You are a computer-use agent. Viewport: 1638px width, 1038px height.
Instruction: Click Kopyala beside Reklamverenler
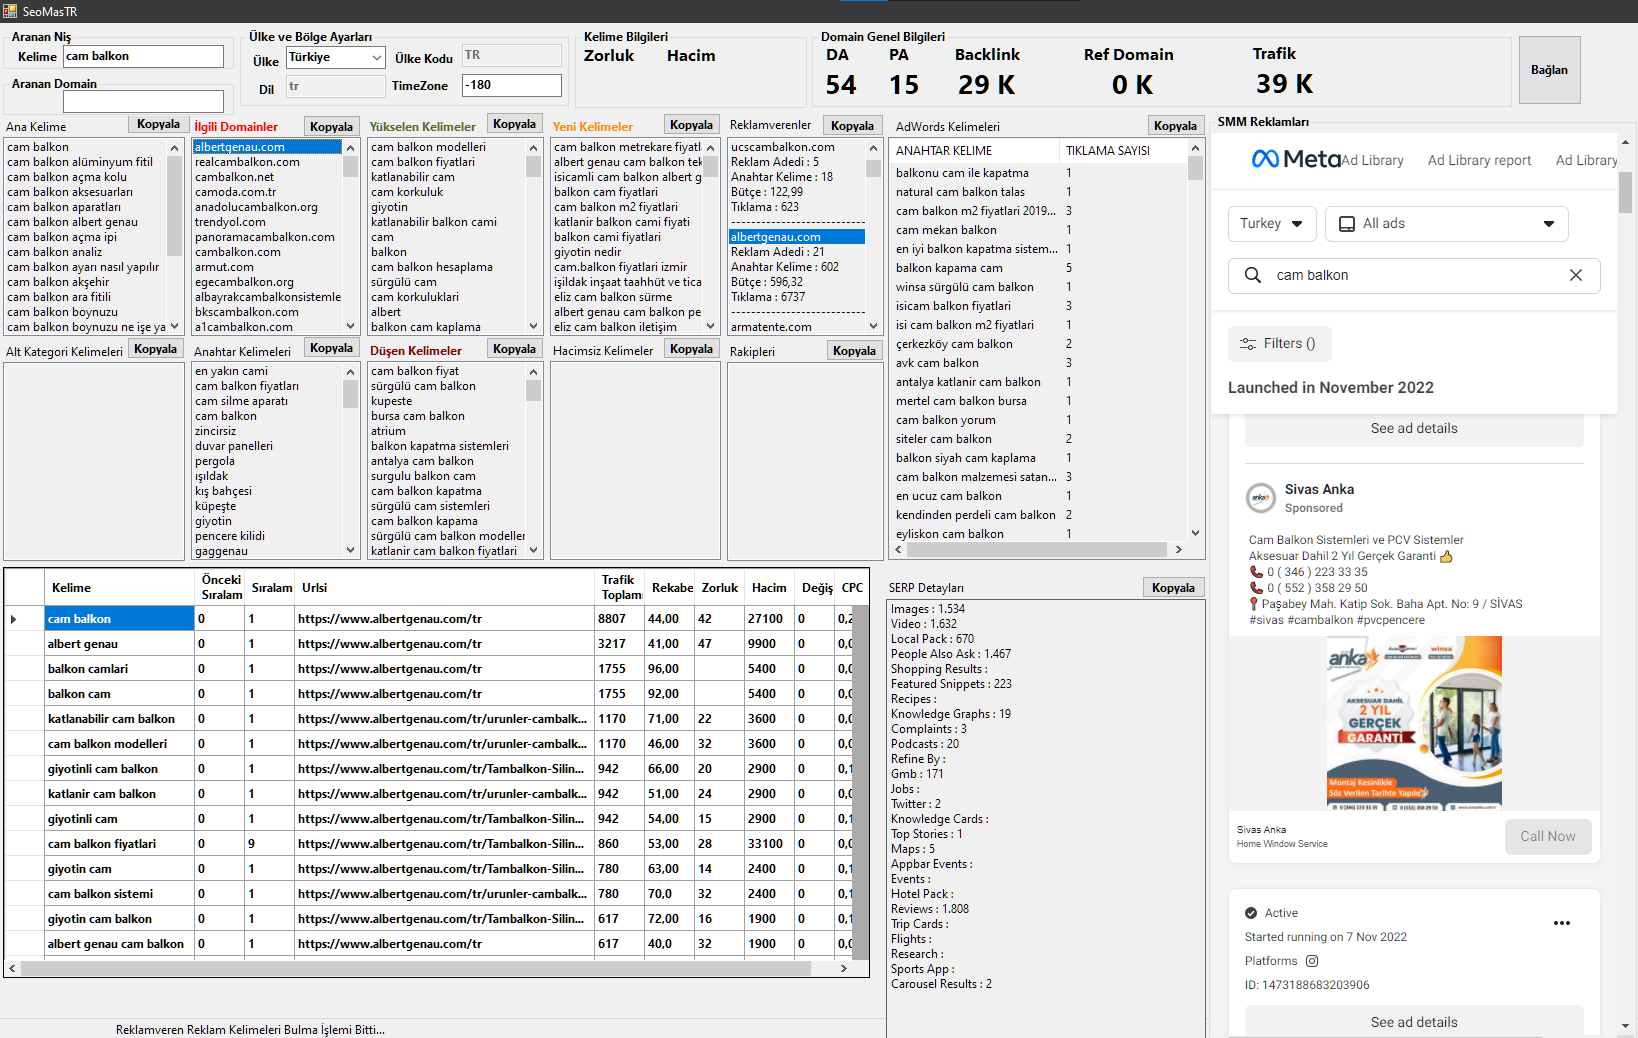852,126
